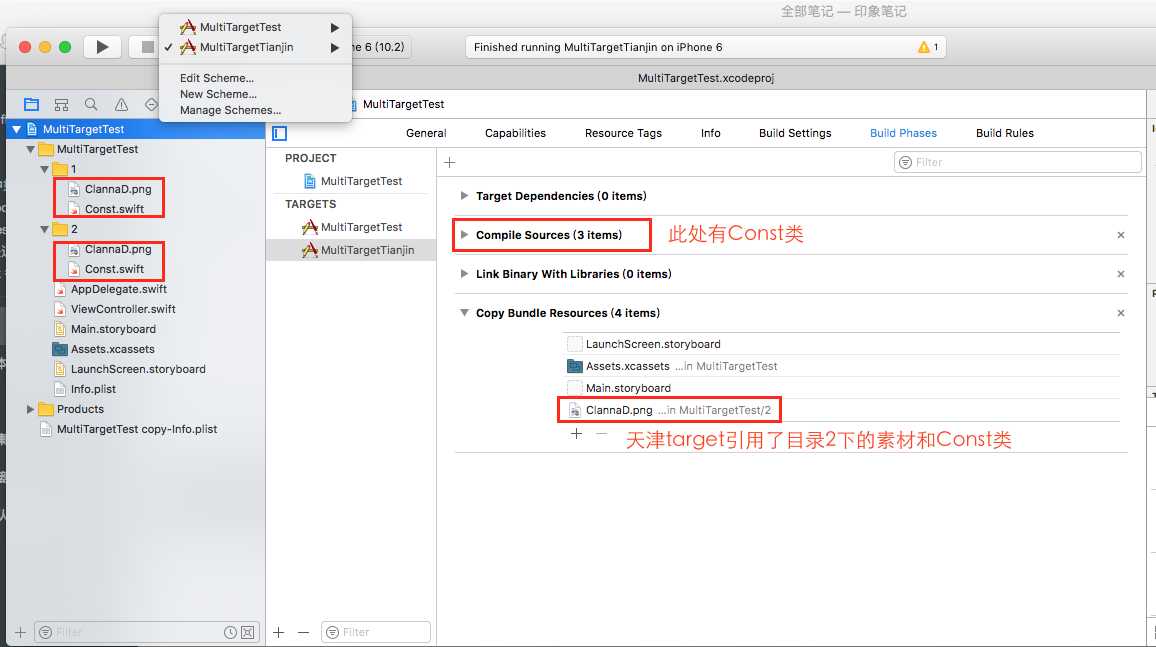Expand Compile Sources section
This screenshot has width=1156, height=647.
coord(464,235)
